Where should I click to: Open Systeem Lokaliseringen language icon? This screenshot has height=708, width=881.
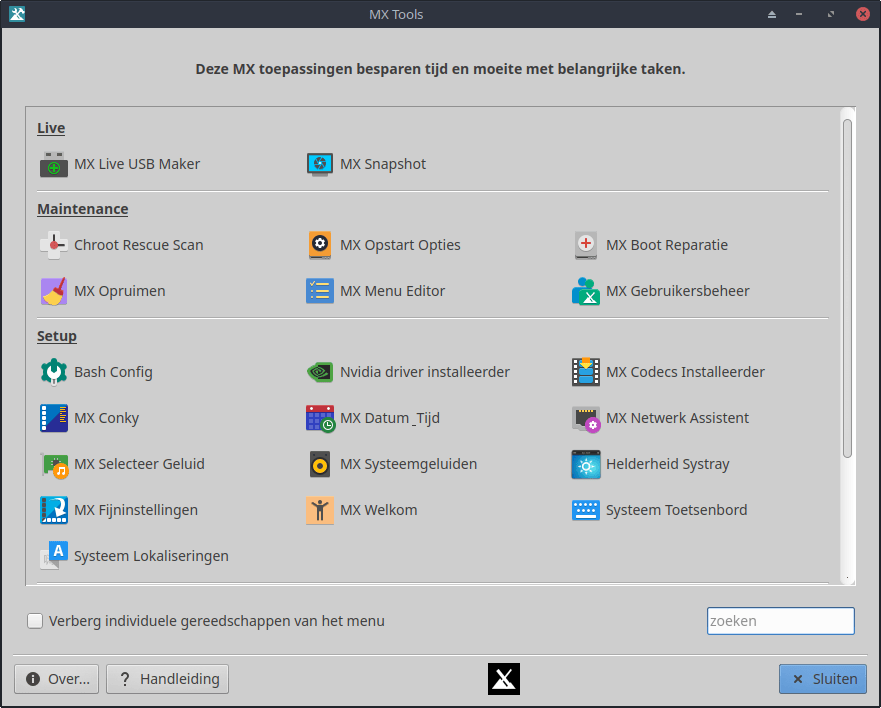54,556
